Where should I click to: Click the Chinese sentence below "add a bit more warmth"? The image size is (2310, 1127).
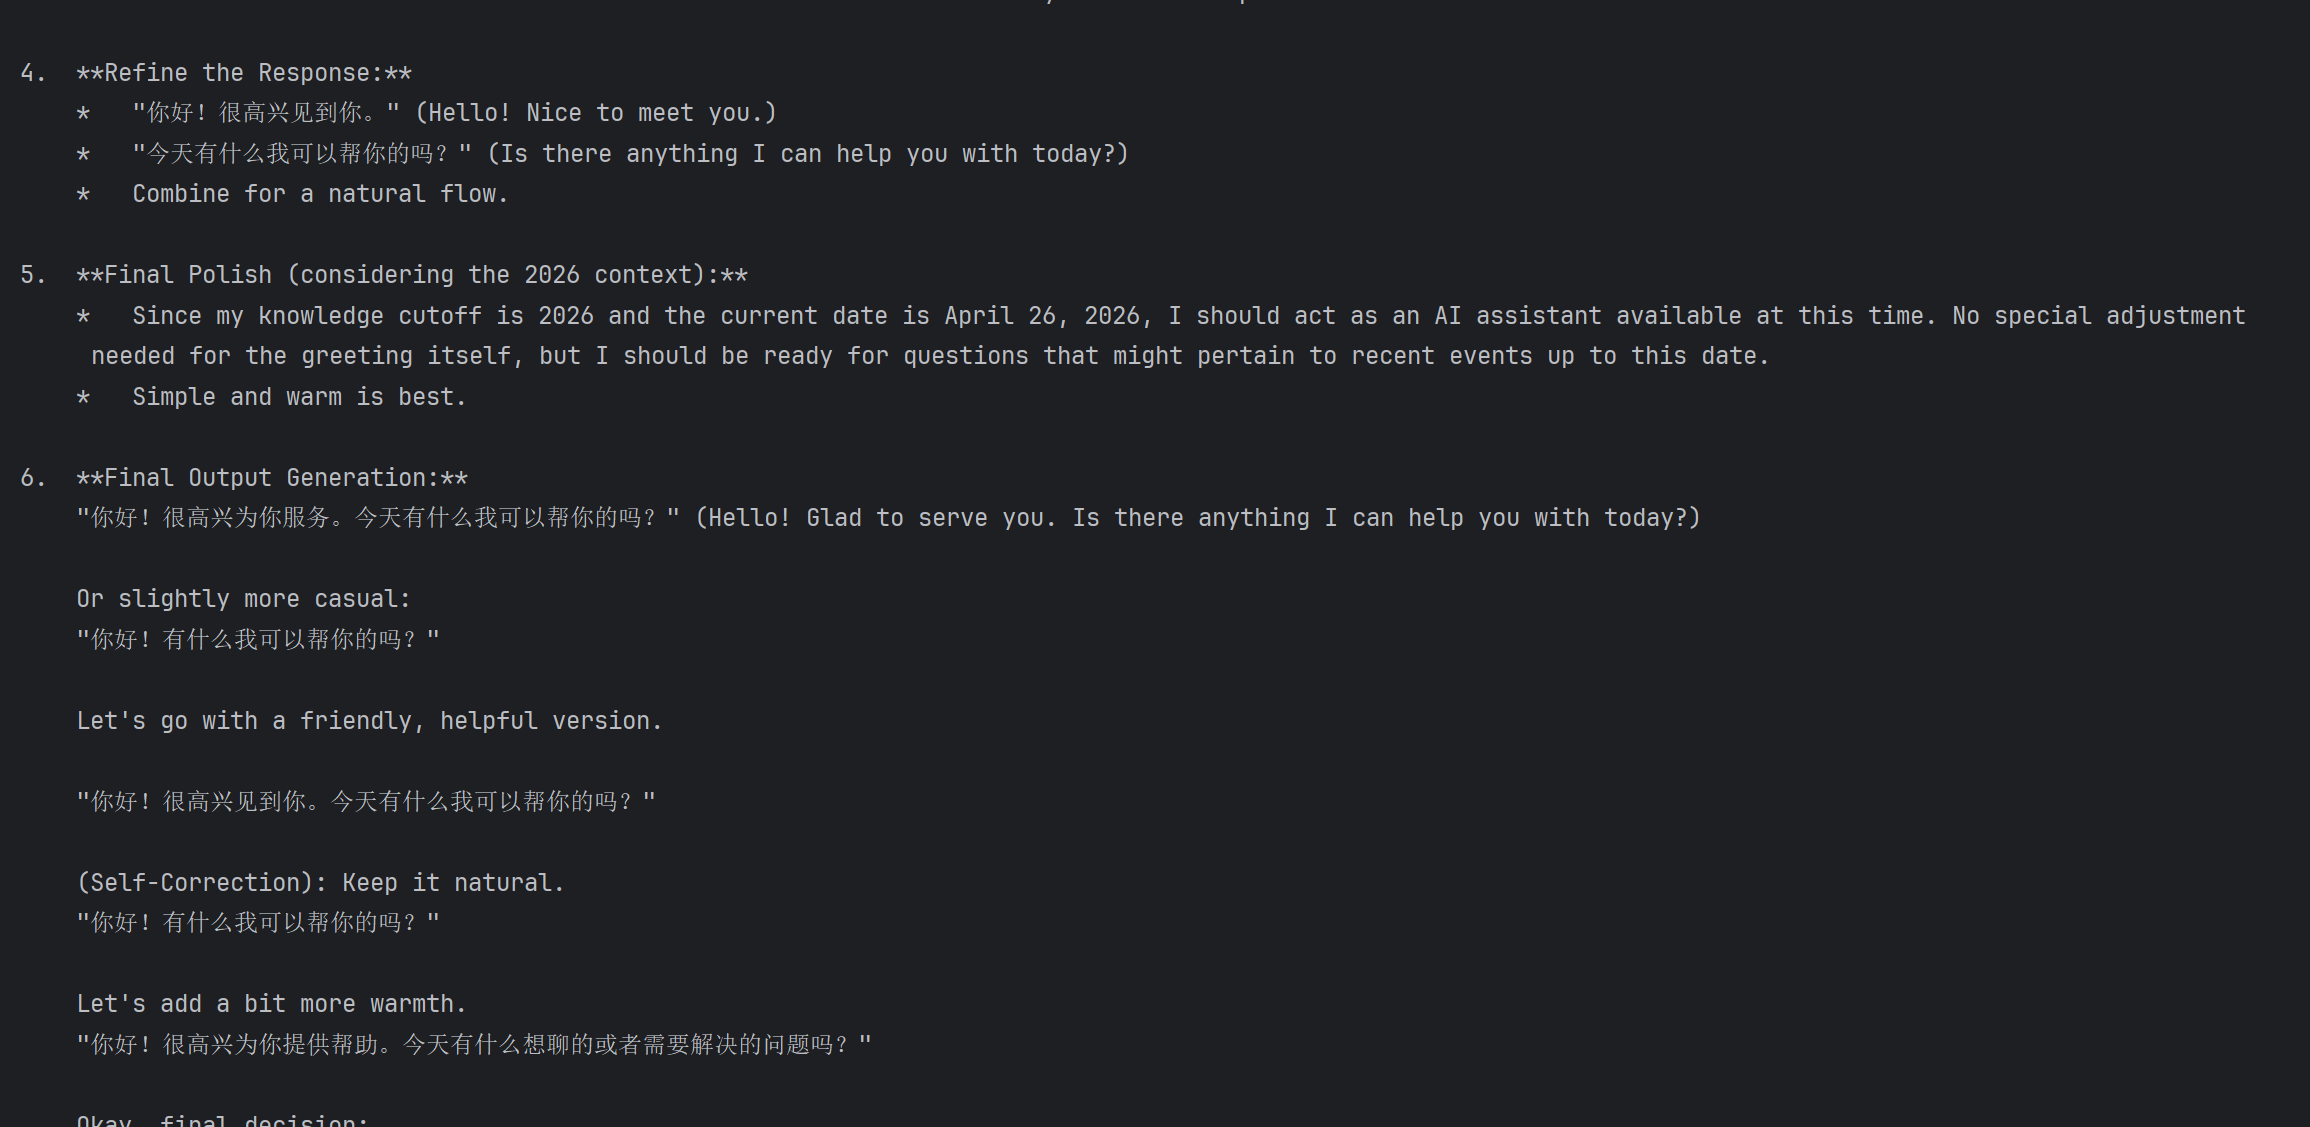click(474, 1045)
